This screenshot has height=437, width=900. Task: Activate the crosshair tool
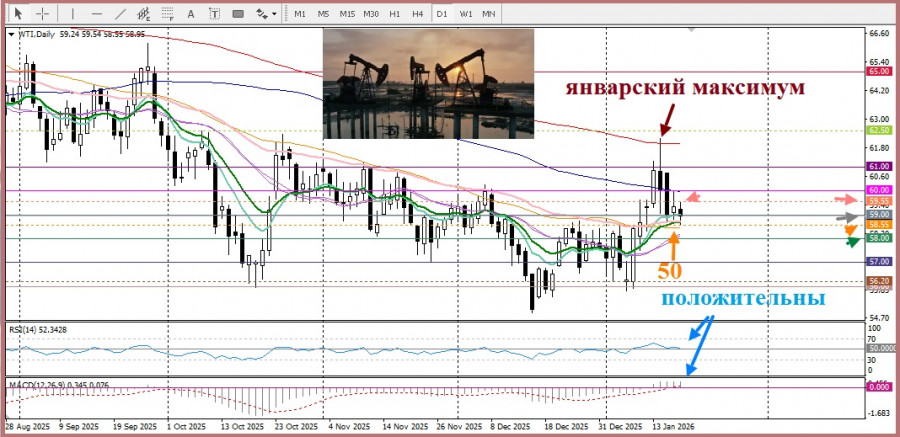(x=43, y=13)
